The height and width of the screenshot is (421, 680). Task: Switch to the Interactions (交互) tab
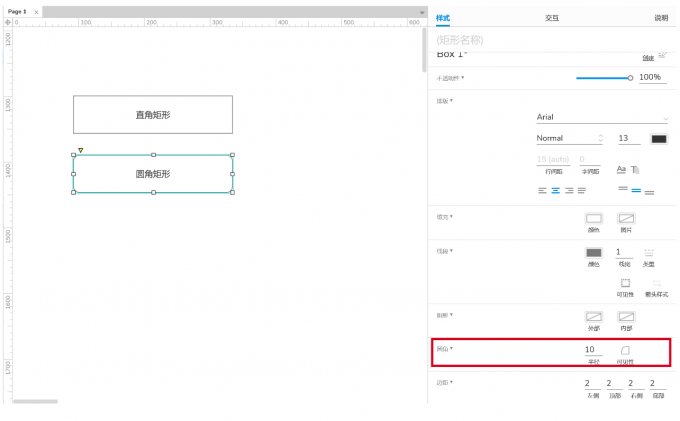pyautogui.click(x=552, y=18)
